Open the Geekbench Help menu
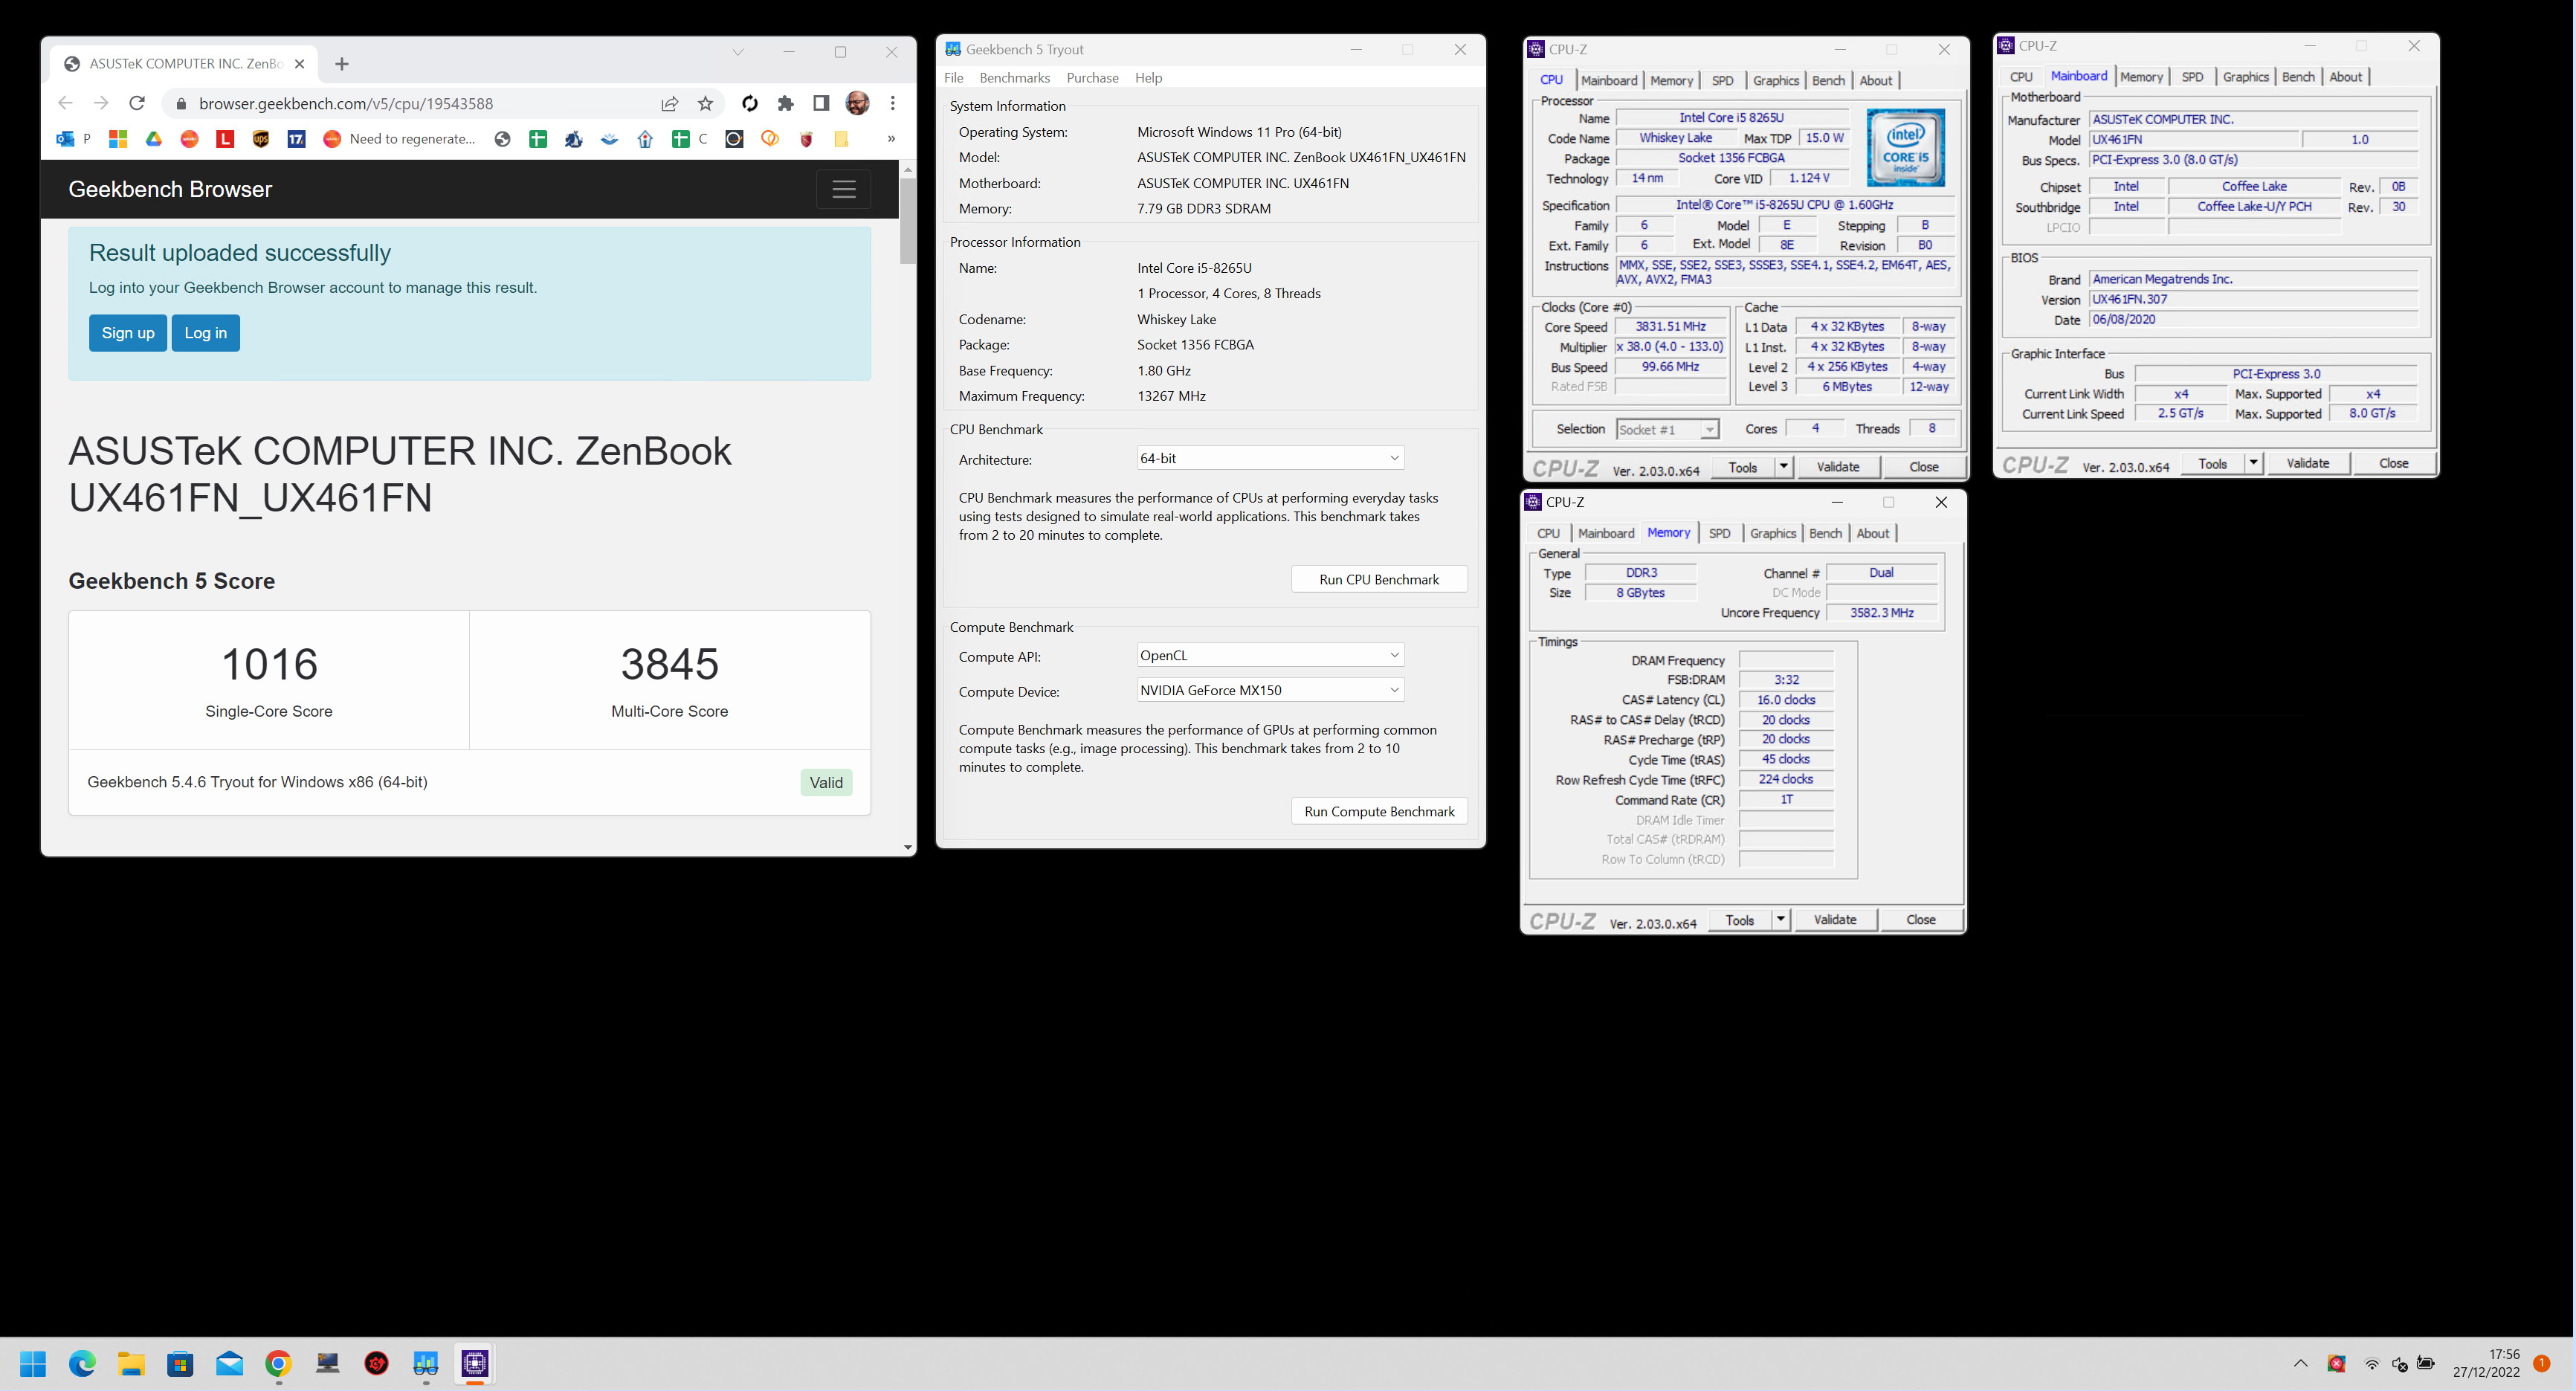 point(1148,78)
